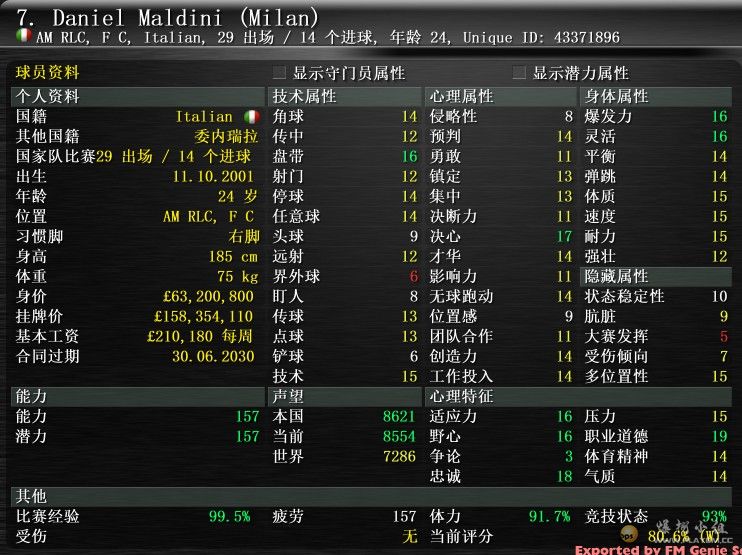Click the Italian flag icon beside player header
The image size is (742, 555).
point(23,36)
